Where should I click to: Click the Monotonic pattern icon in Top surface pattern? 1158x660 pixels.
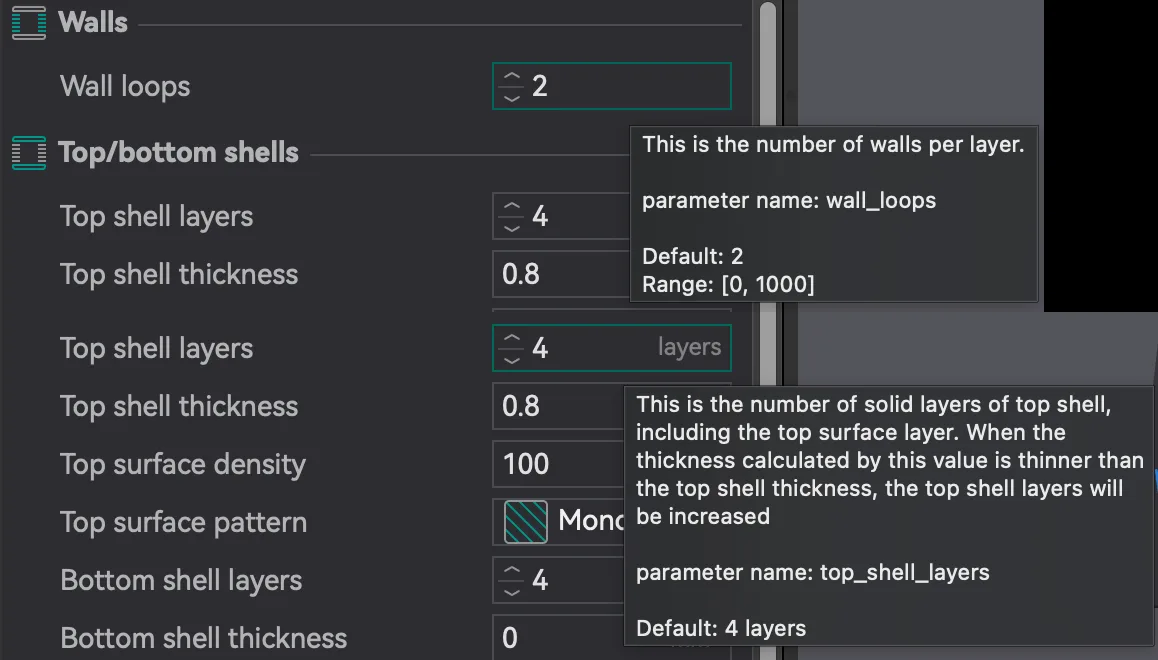[x=526, y=522]
